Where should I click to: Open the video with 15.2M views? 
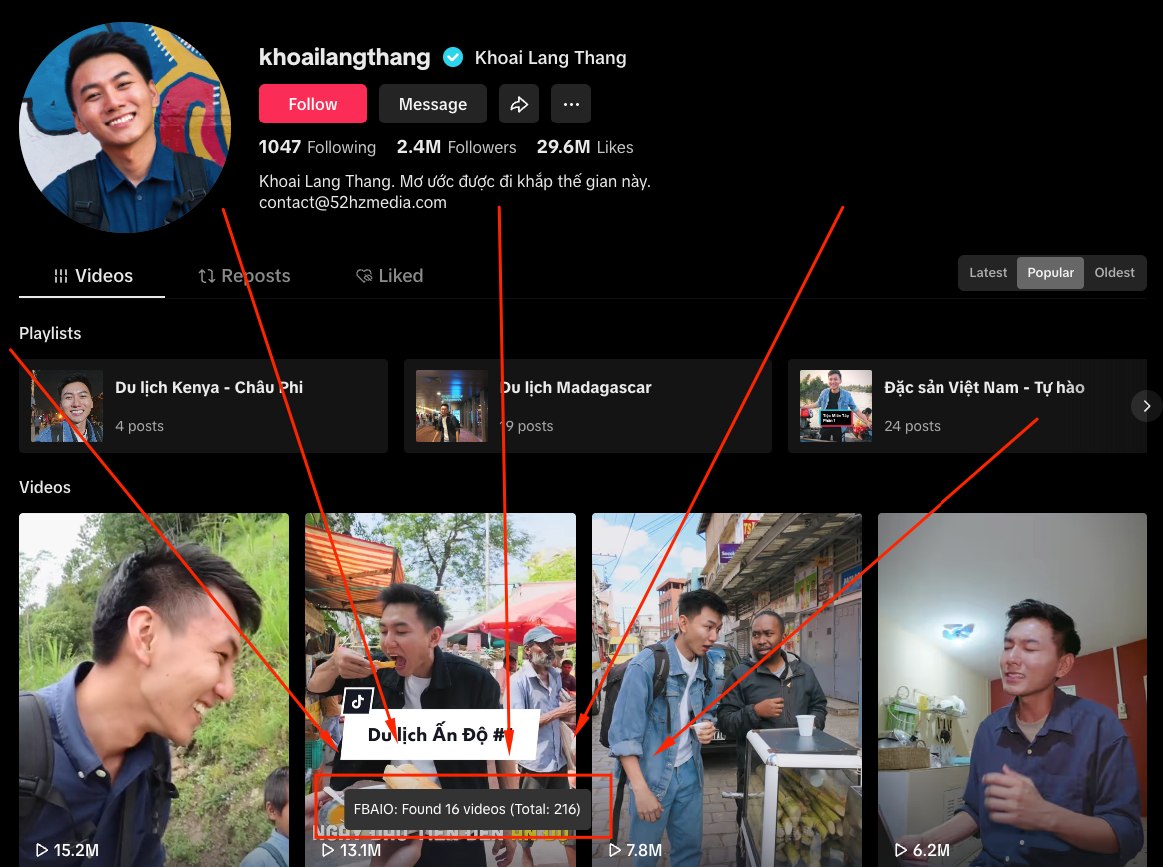point(154,690)
